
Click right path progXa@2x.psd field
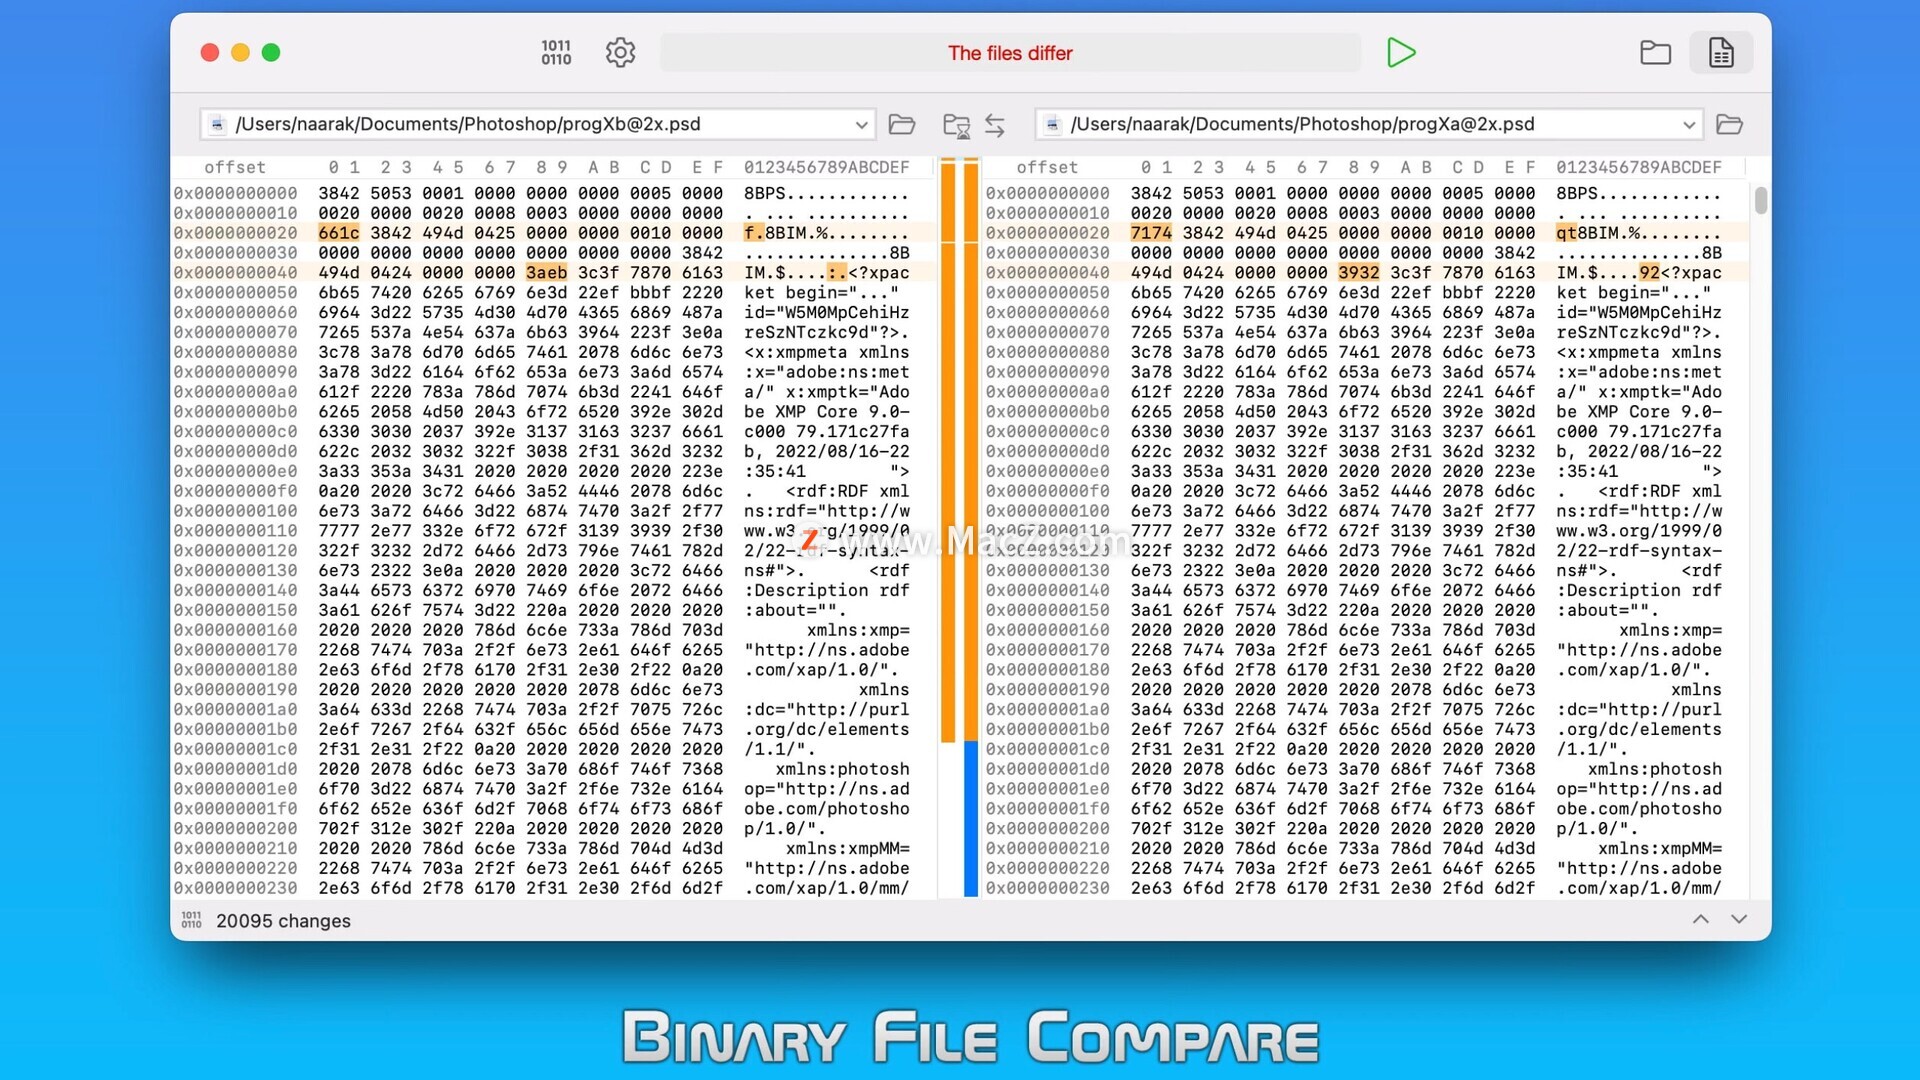click(x=1369, y=124)
